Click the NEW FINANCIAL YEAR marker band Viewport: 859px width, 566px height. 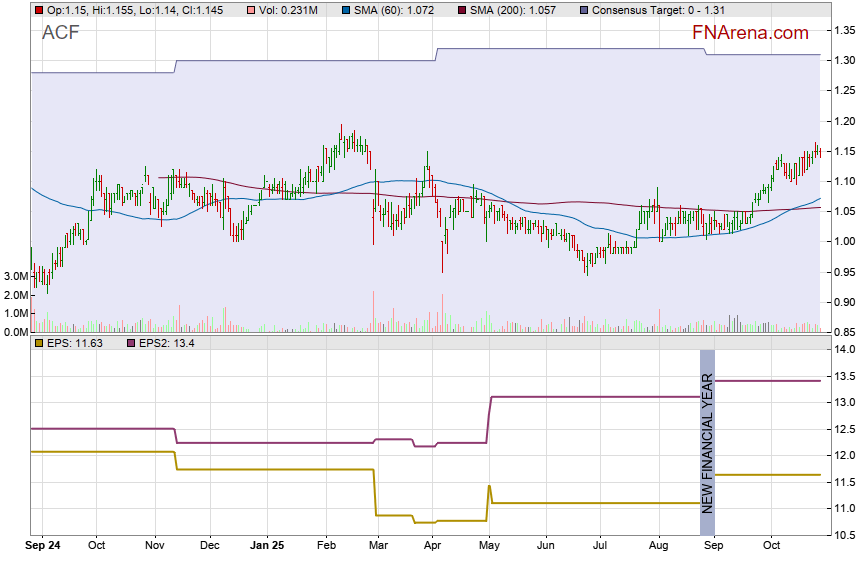point(707,442)
